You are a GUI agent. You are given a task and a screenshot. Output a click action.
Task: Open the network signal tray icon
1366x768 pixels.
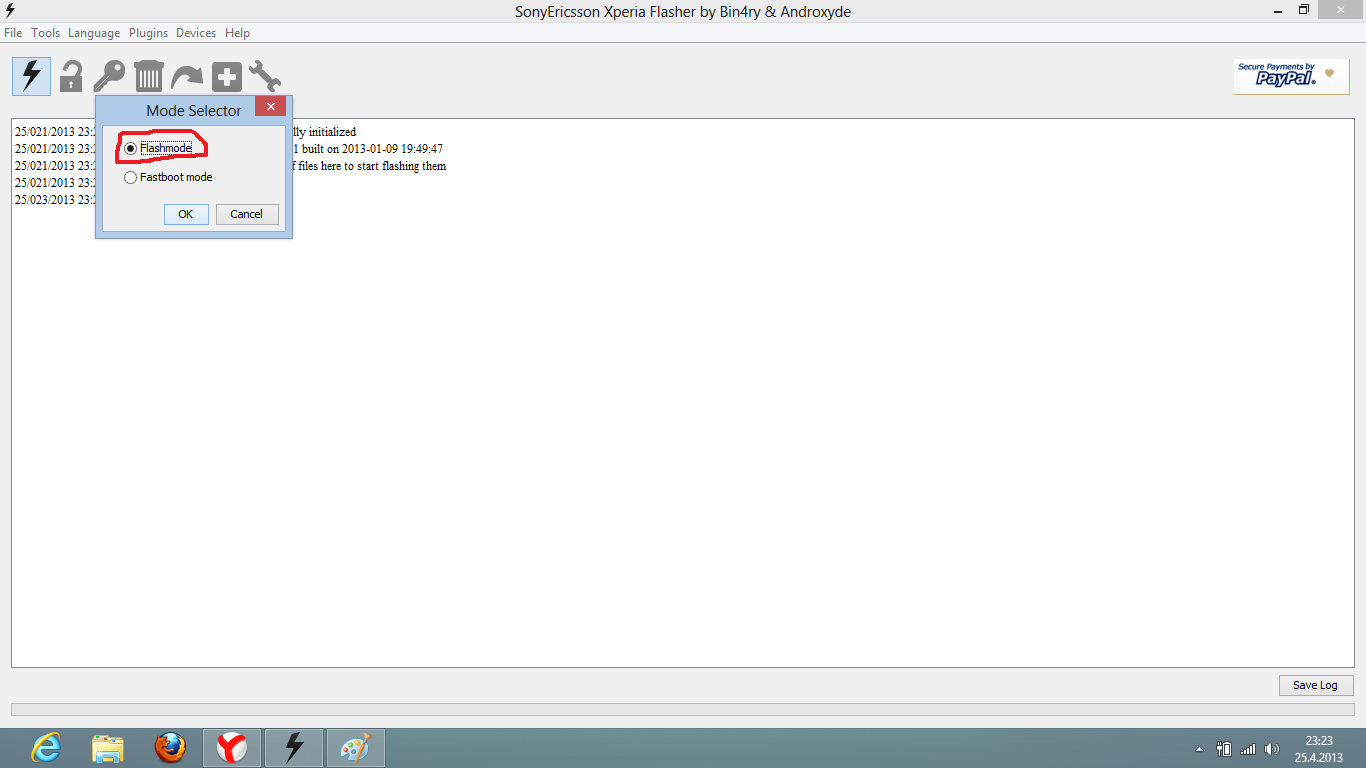pos(1248,748)
